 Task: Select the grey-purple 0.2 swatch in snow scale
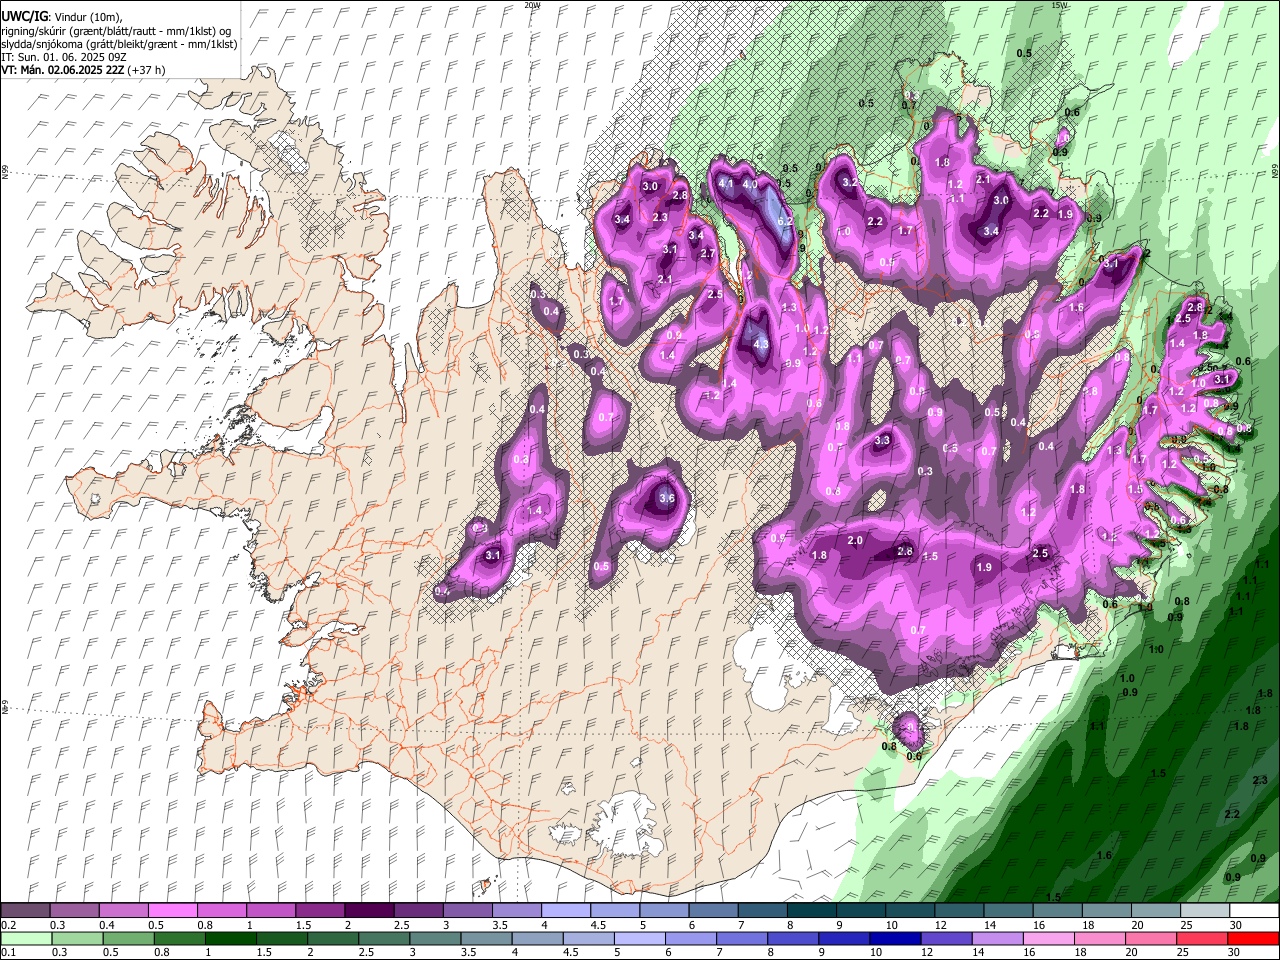tap(25, 911)
